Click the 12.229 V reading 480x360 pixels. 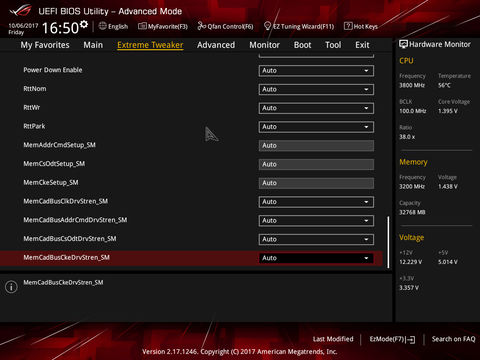click(x=410, y=262)
